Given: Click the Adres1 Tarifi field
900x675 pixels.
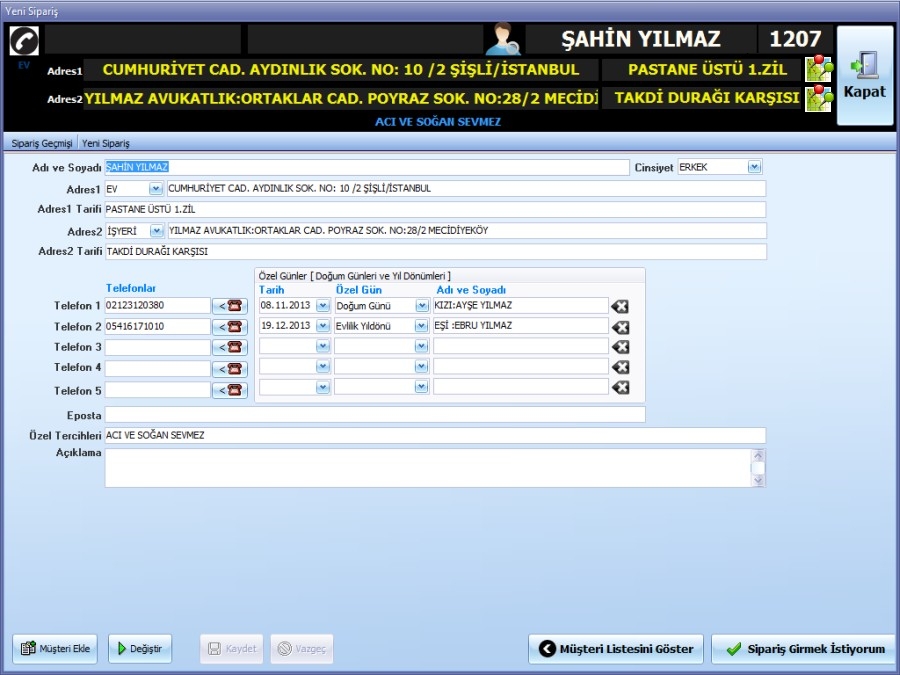Looking at the screenshot, I should 435,210.
